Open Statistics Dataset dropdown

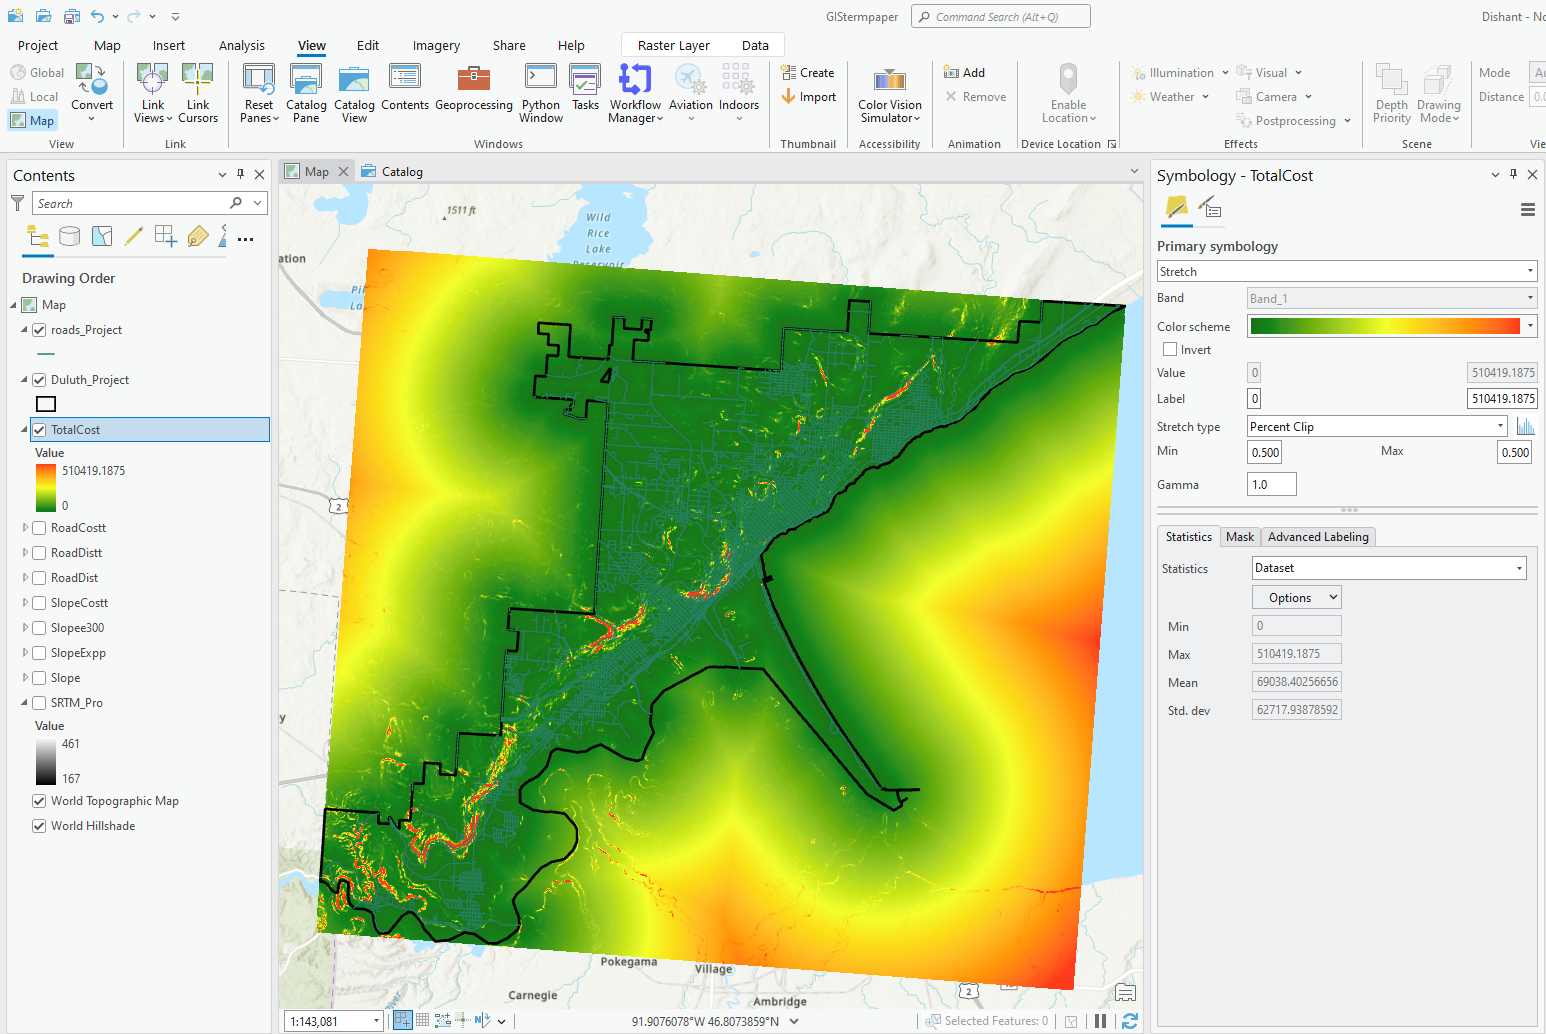click(x=1389, y=568)
